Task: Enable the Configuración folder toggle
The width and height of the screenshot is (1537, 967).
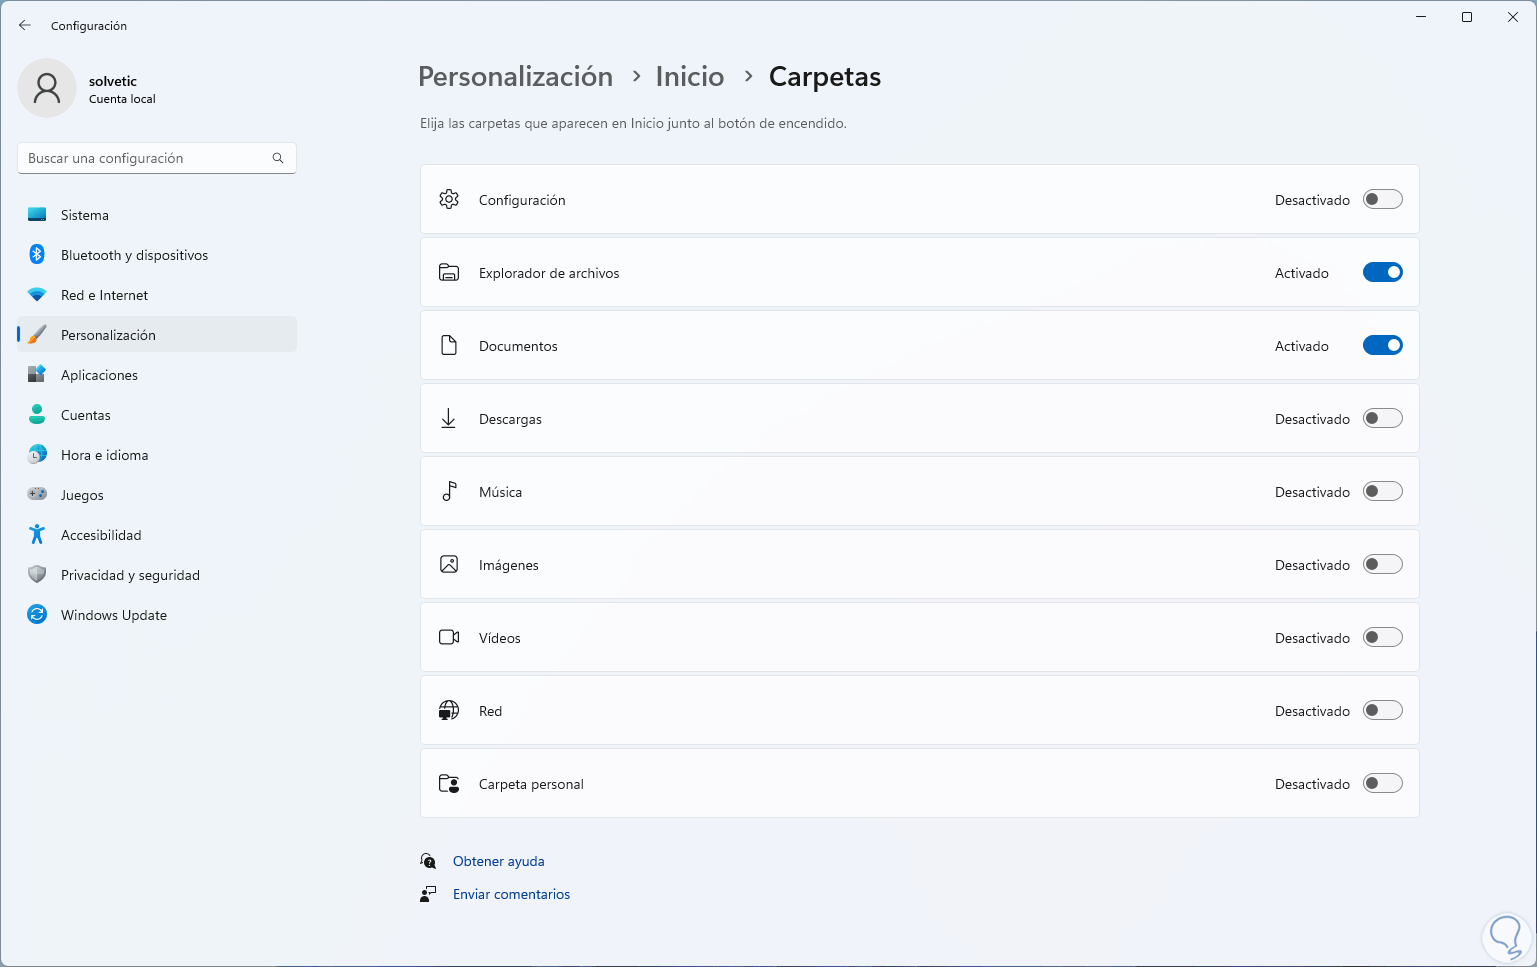Action: (x=1382, y=200)
